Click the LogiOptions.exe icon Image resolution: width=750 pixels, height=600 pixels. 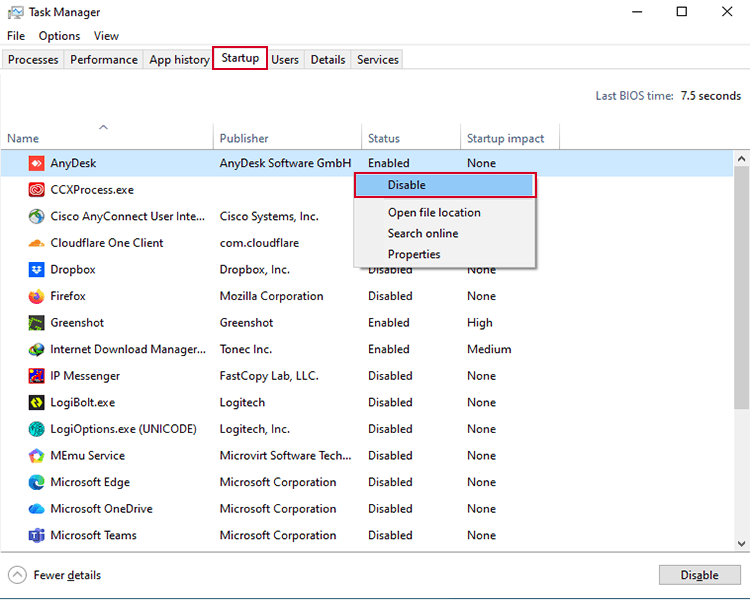pos(36,429)
